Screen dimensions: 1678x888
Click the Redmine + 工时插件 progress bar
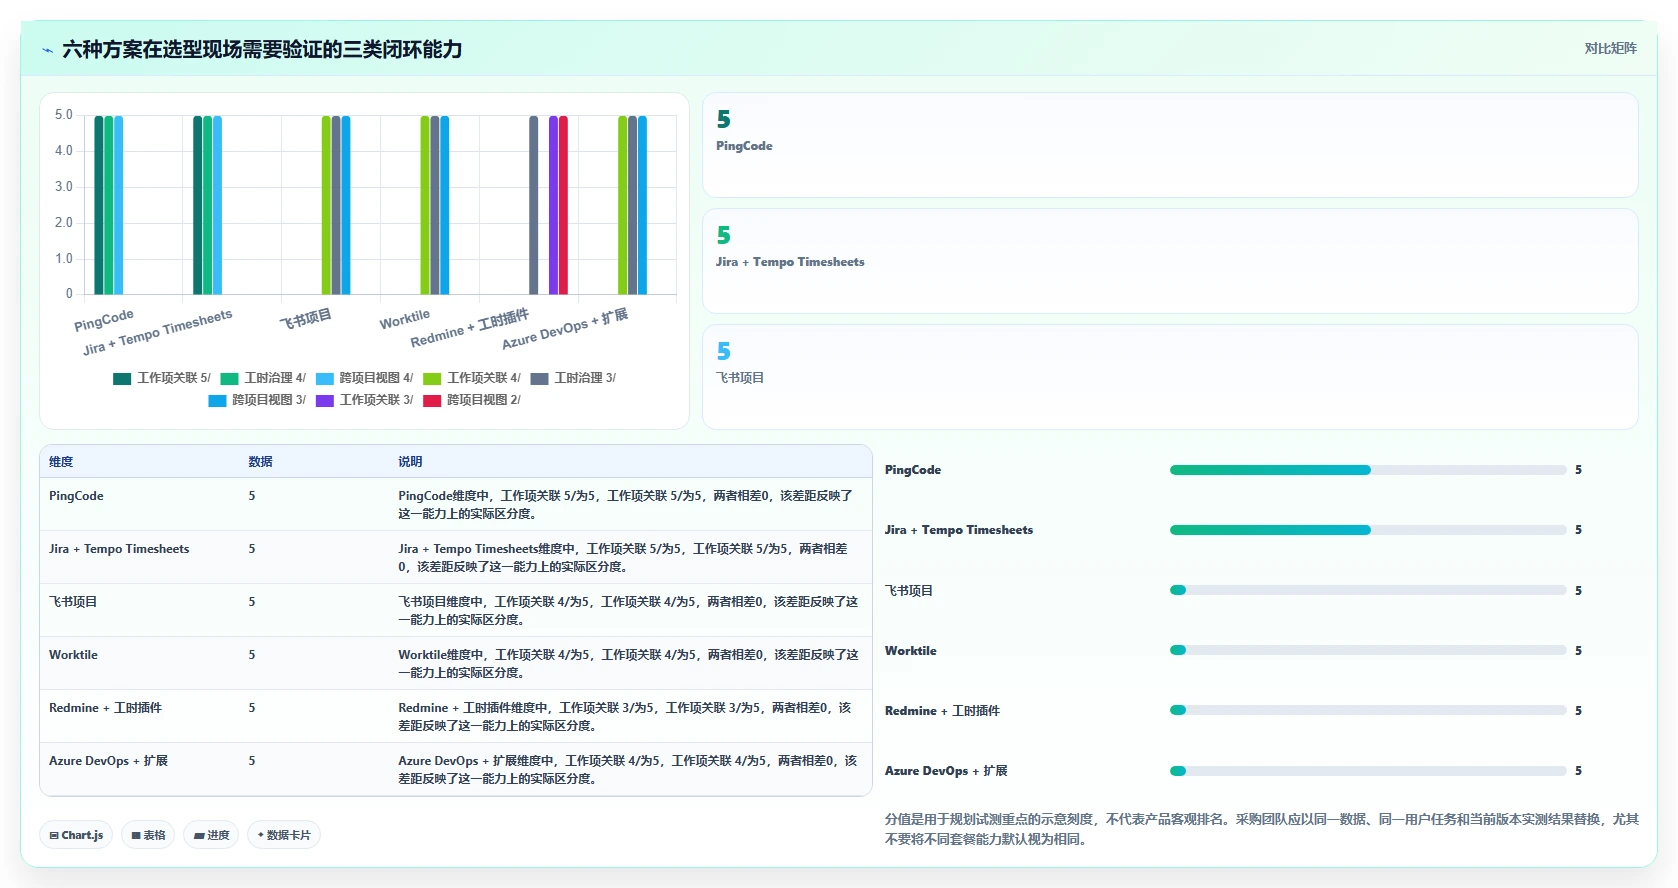(1368, 710)
